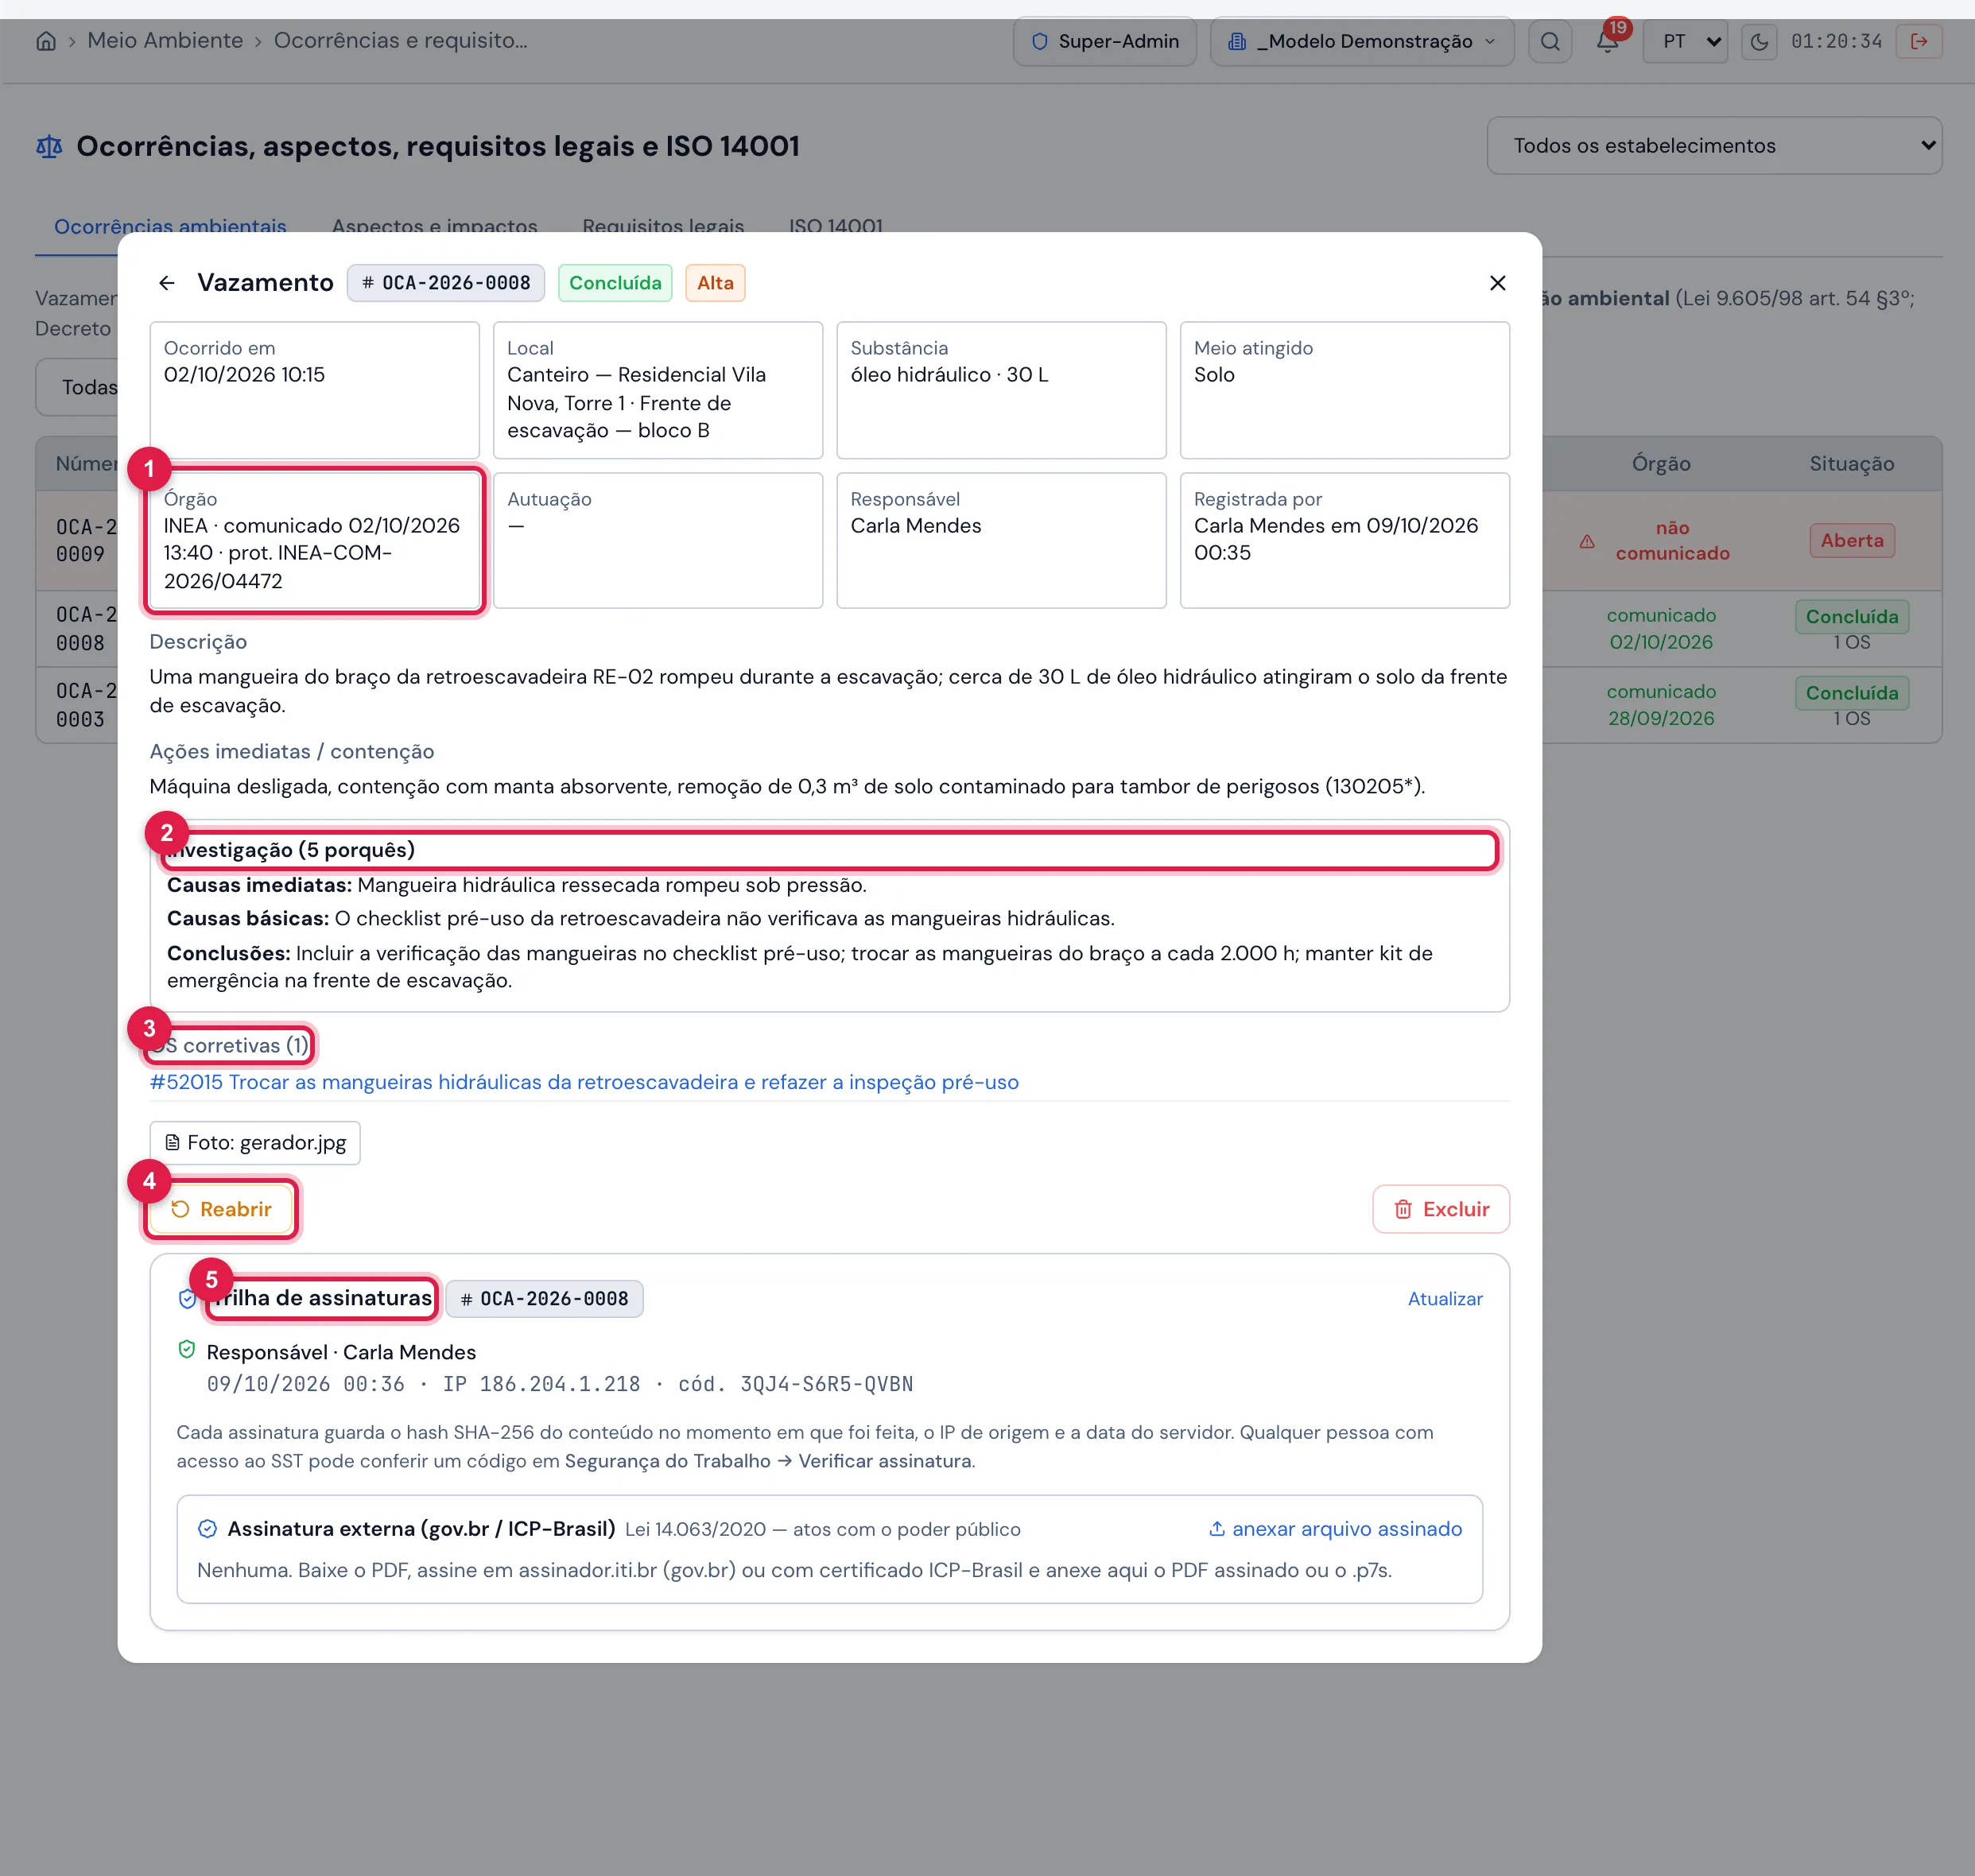Click the Órgão column header in the table
This screenshot has height=1876, width=1975.
(1660, 464)
